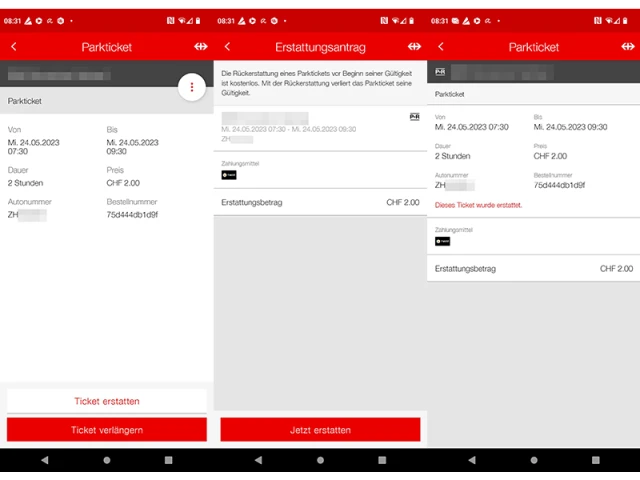The width and height of the screenshot is (640, 480).
Task: Tap SBB logo on right Parkticket header
Action: pyautogui.click(x=628, y=47)
